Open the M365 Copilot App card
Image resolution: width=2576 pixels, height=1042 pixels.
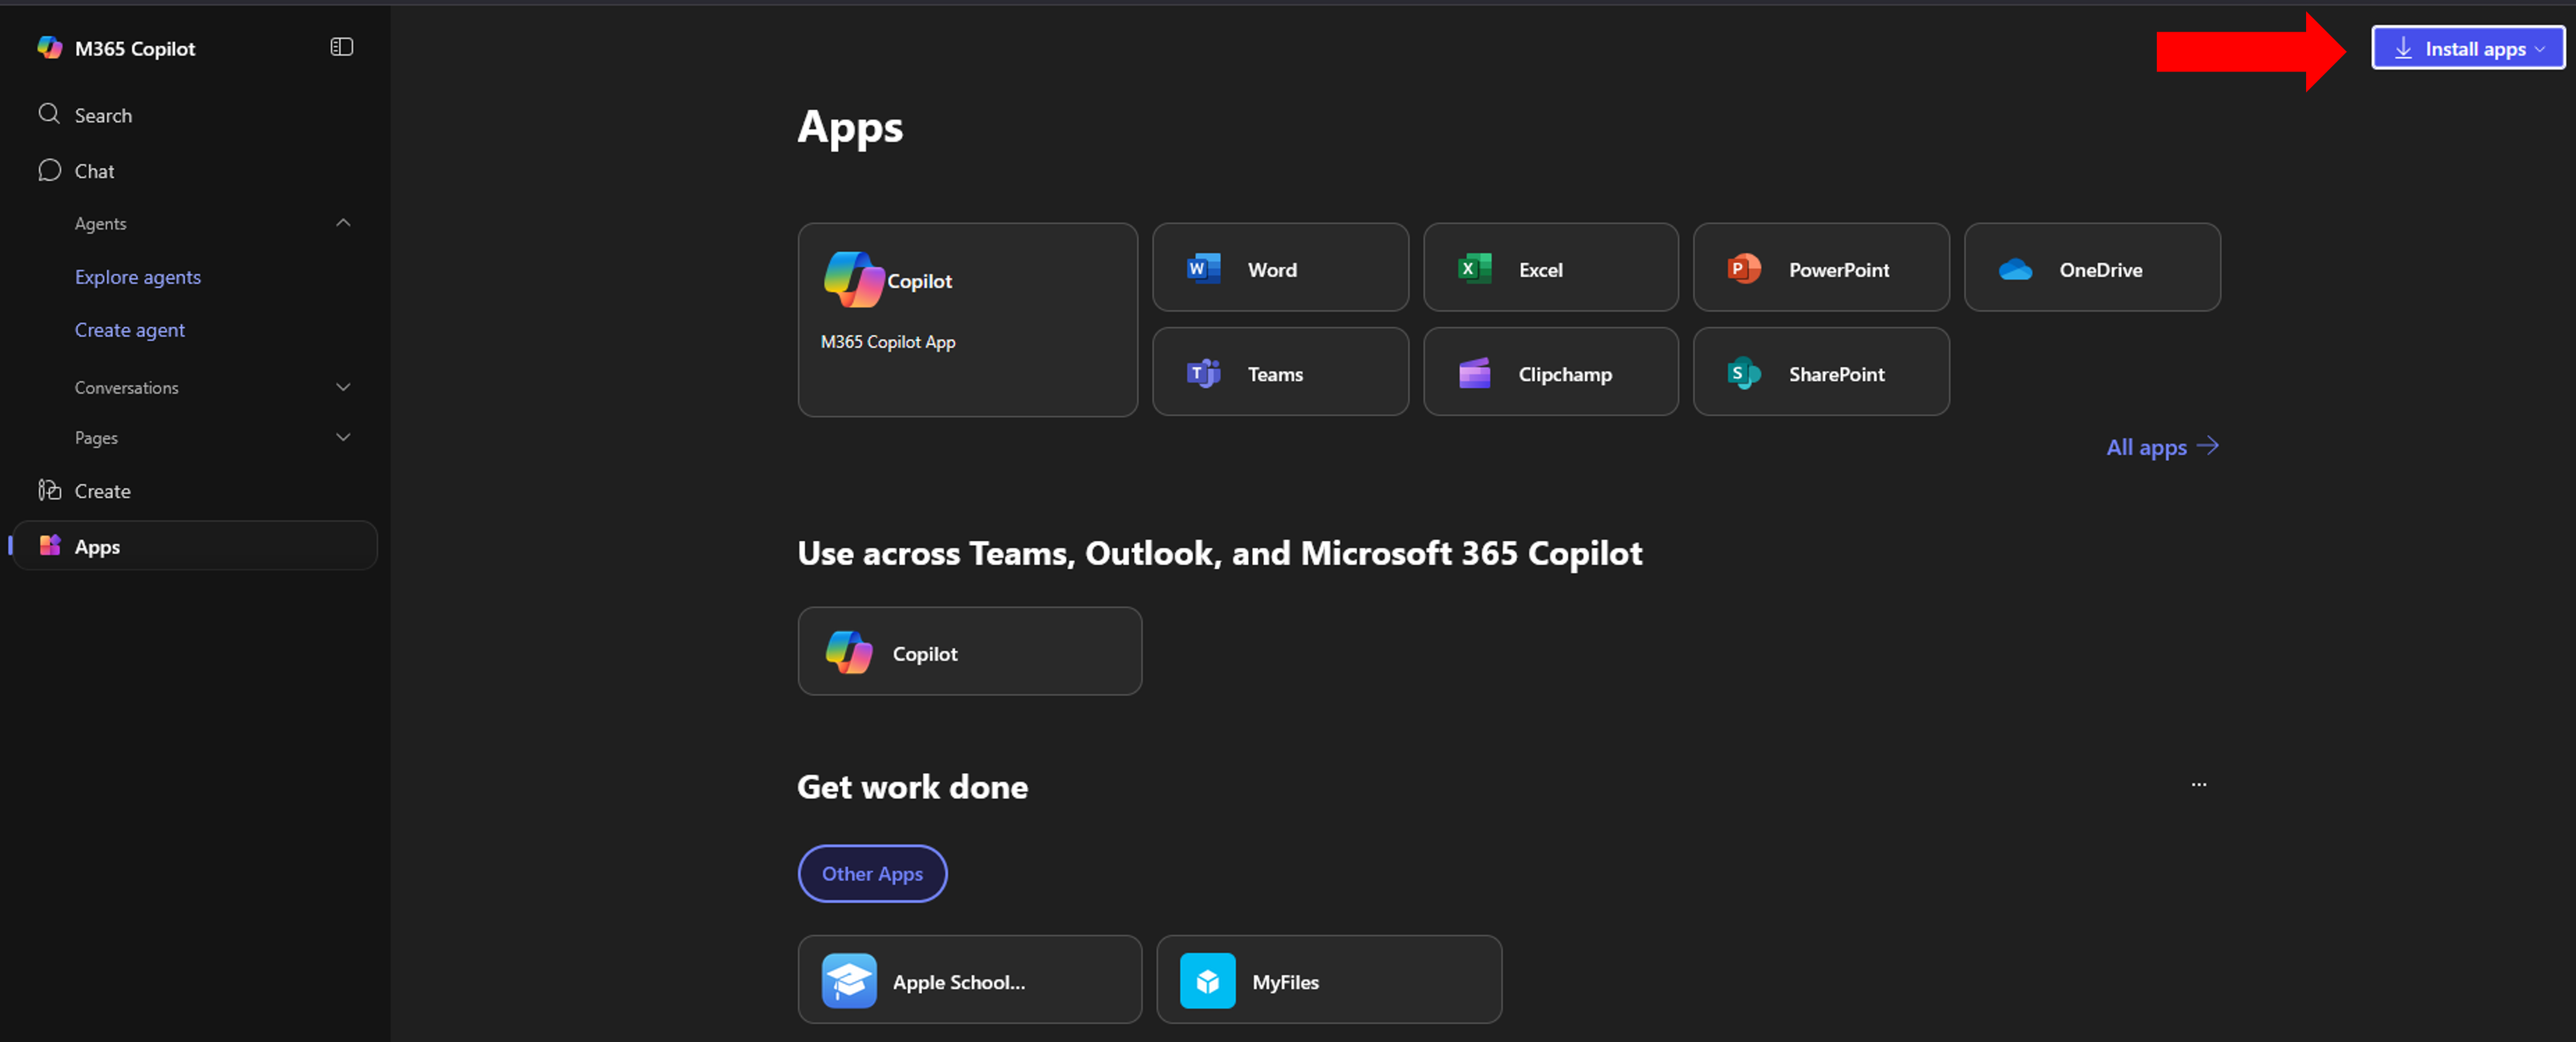click(x=967, y=319)
